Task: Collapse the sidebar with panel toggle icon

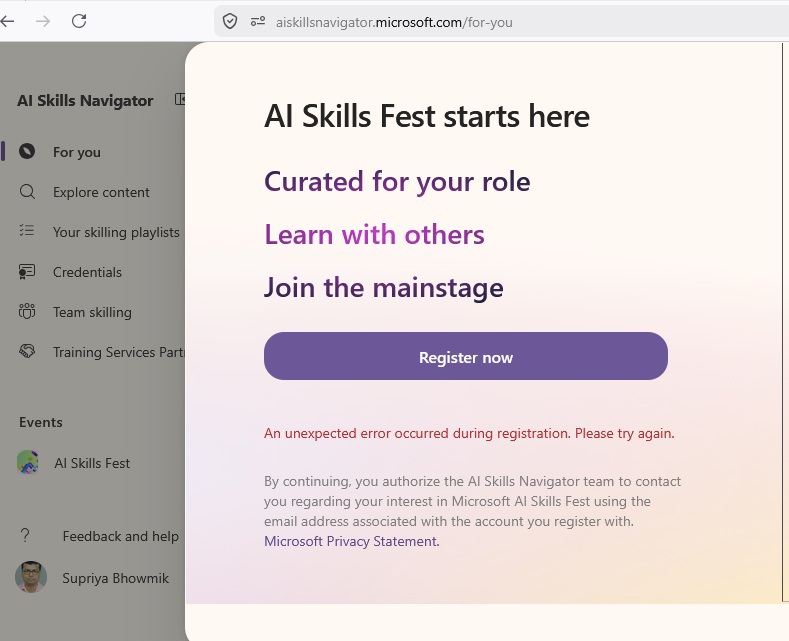Action: [x=180, y=99]
